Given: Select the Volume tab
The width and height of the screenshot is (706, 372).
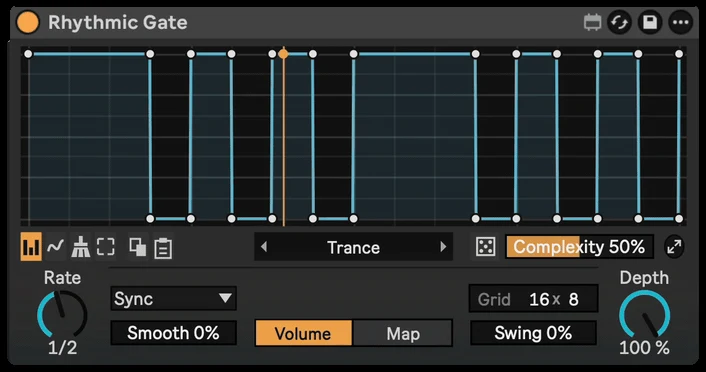Looking at the screenshot, I should point(303,333).
